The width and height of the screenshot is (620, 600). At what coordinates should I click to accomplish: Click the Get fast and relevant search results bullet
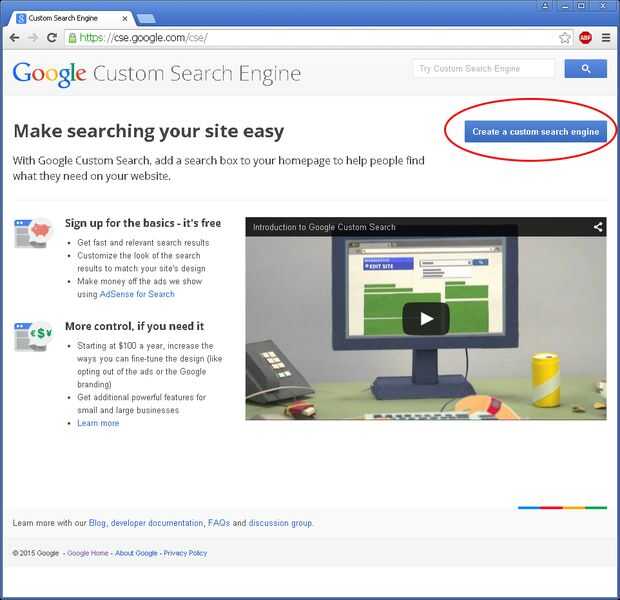point(143,242)
